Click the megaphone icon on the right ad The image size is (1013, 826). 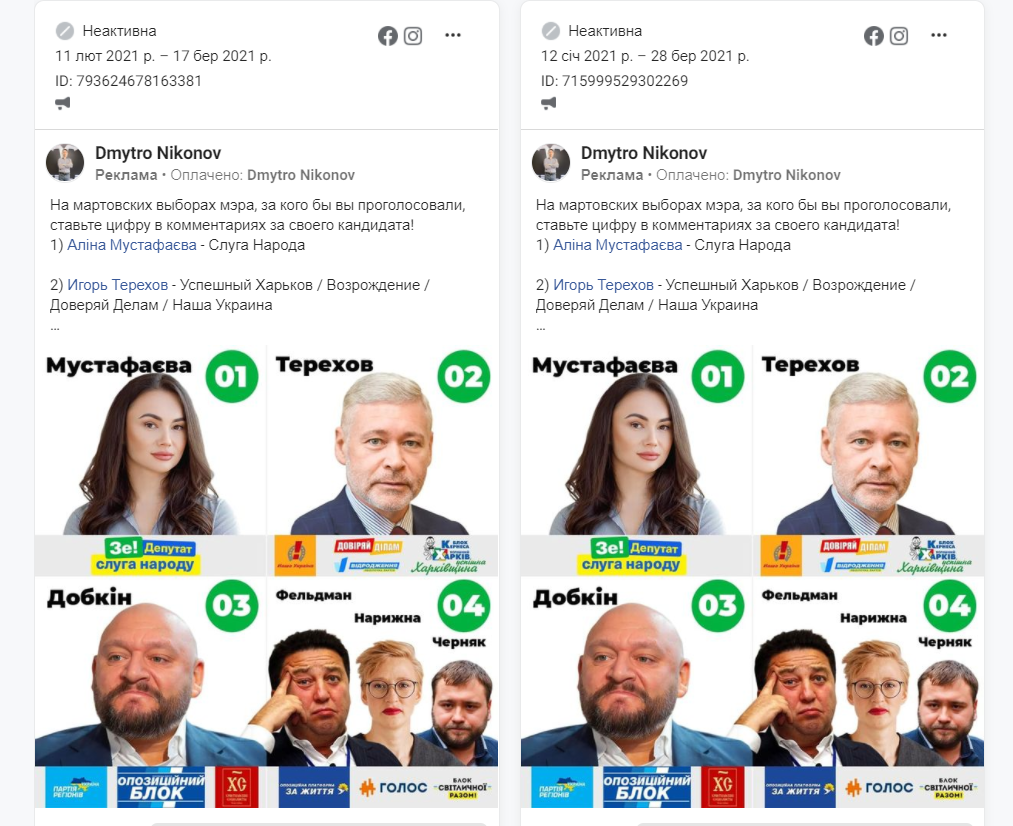pyautogui.click(x=548, y=103)
